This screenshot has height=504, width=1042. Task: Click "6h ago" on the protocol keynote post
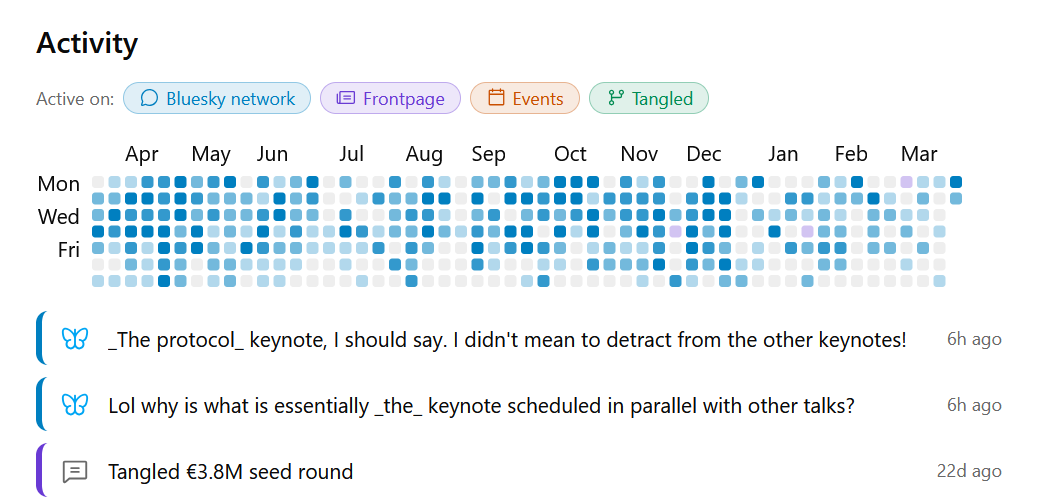click(x=974, y=339)
